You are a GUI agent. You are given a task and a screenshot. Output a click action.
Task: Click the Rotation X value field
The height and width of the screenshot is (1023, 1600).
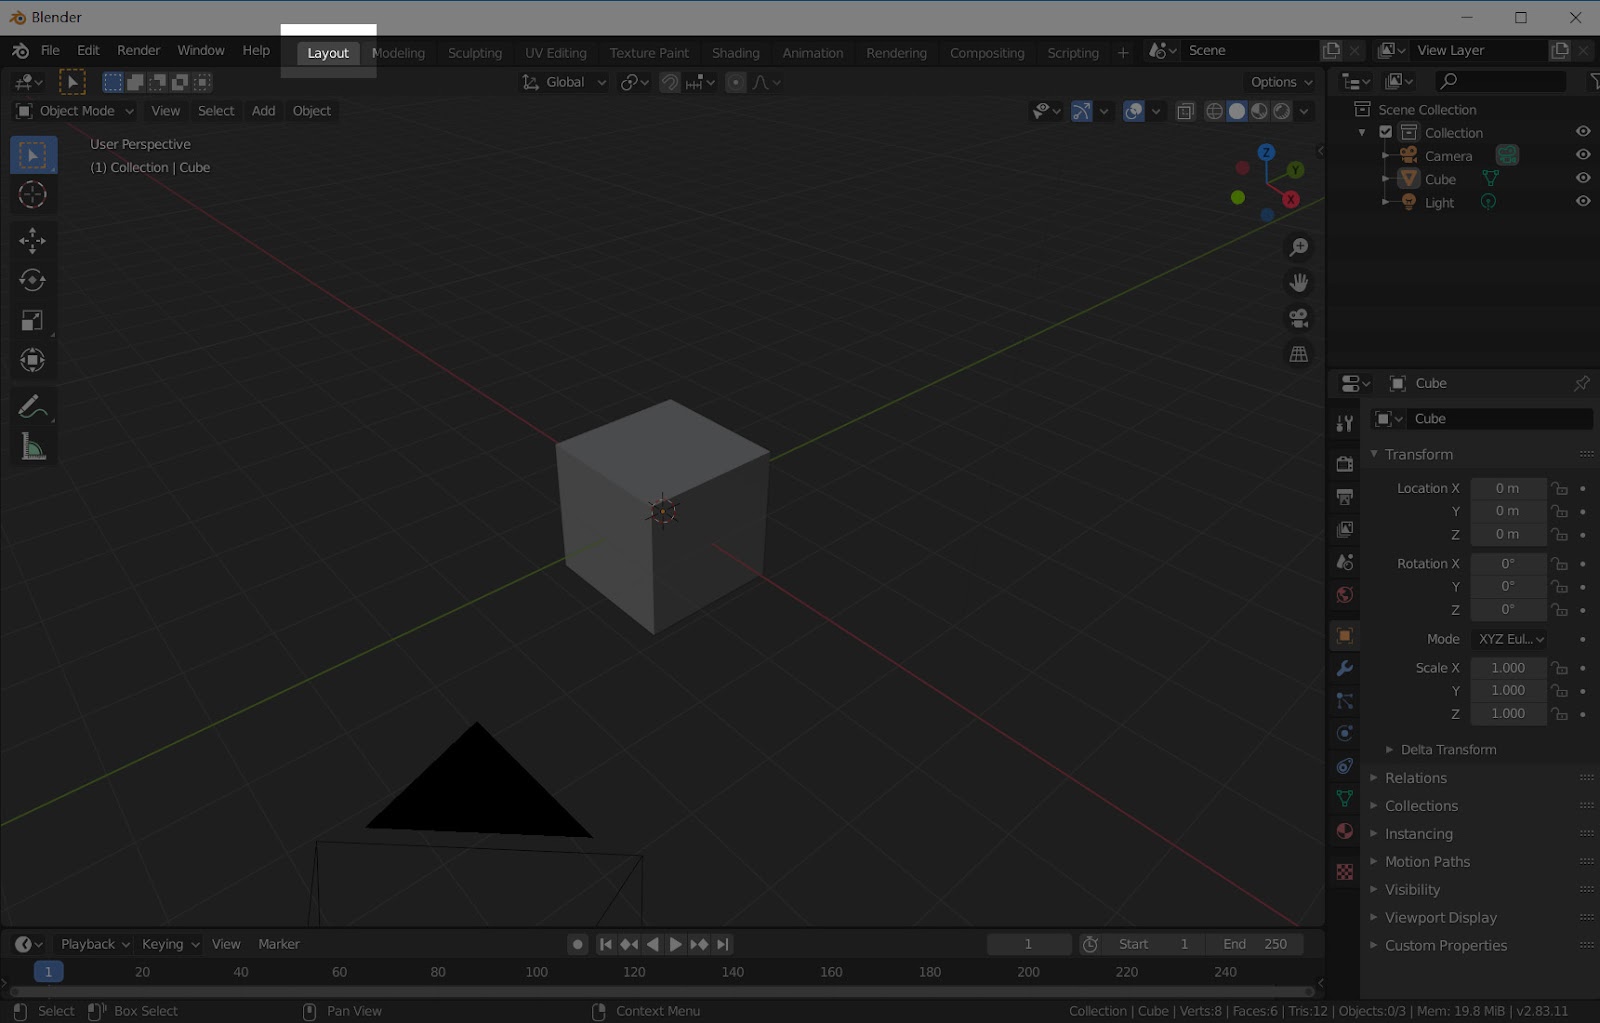pos(1508,564)
